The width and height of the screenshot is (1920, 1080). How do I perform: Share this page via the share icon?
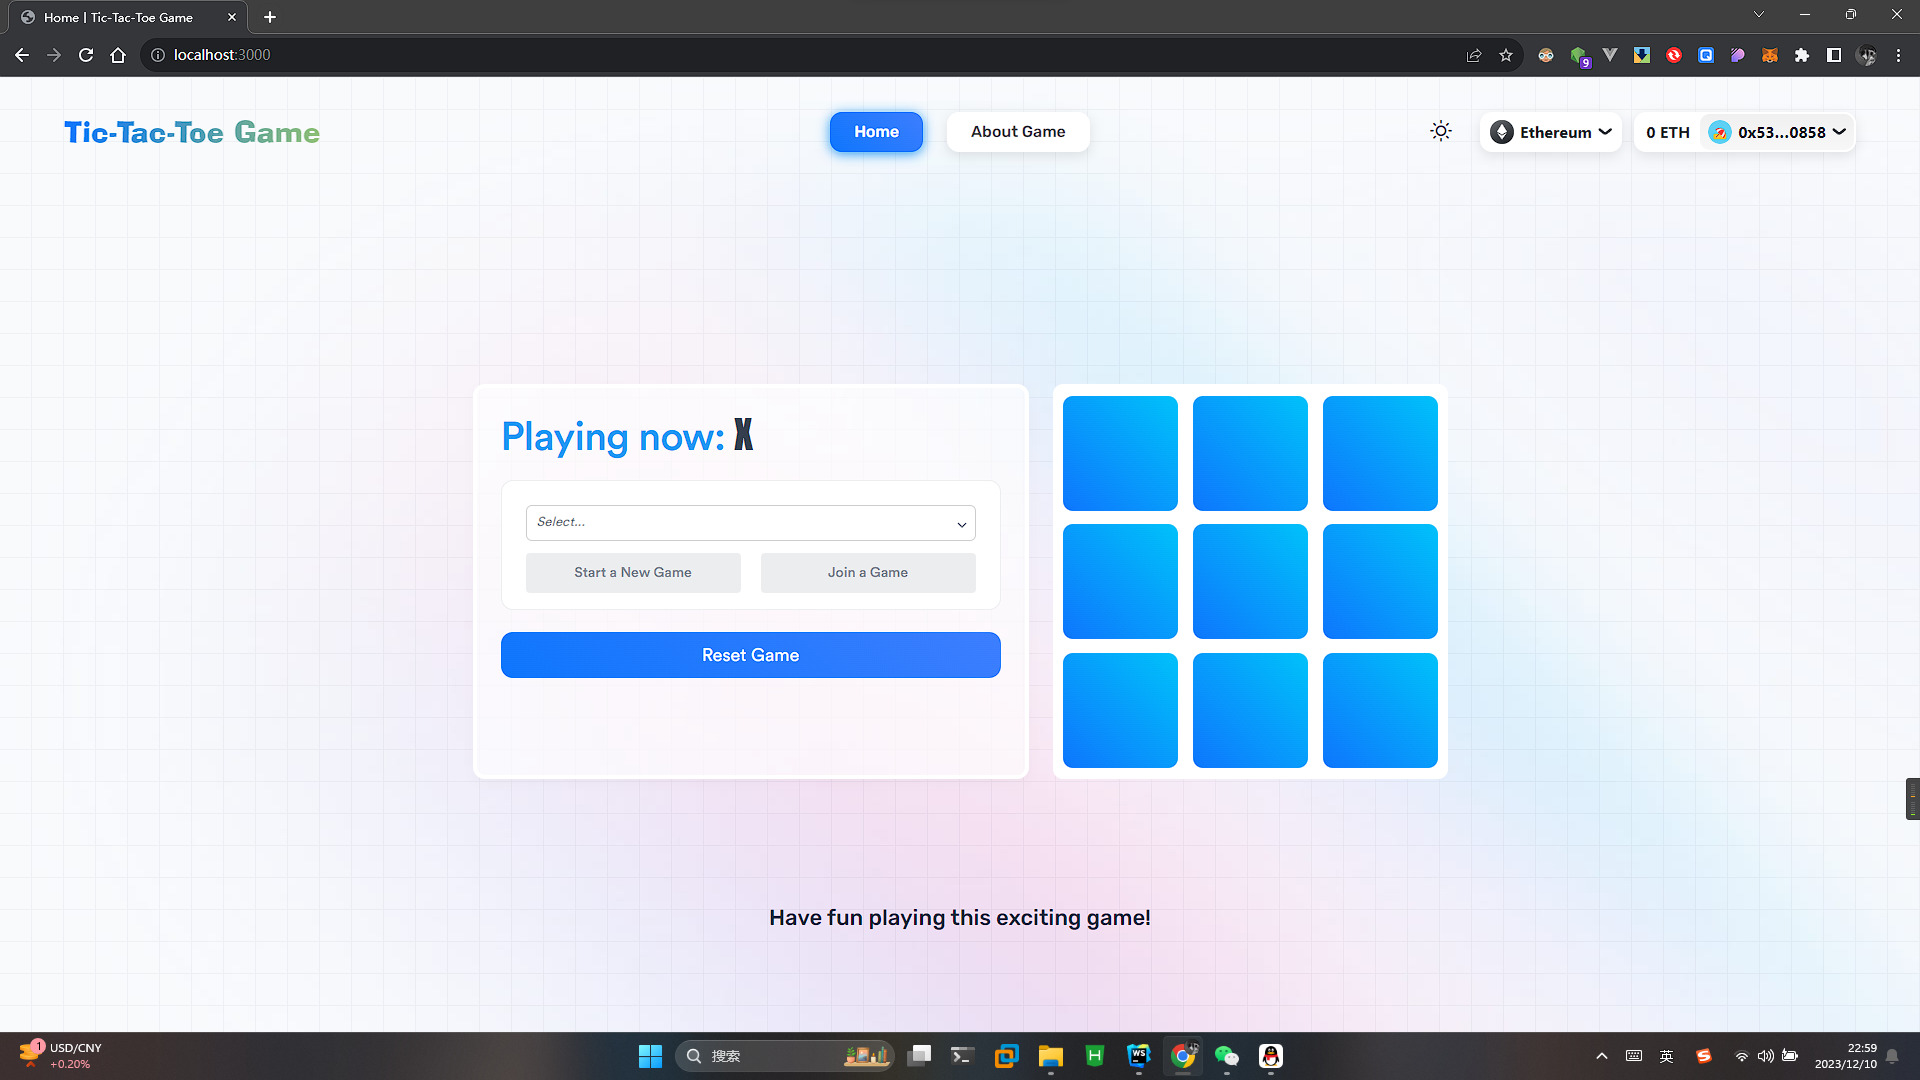[x=1474, y=55]
